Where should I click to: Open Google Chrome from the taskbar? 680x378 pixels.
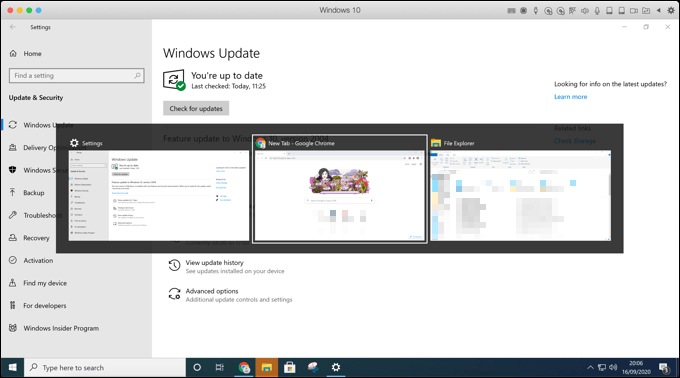tap(244, 368)
